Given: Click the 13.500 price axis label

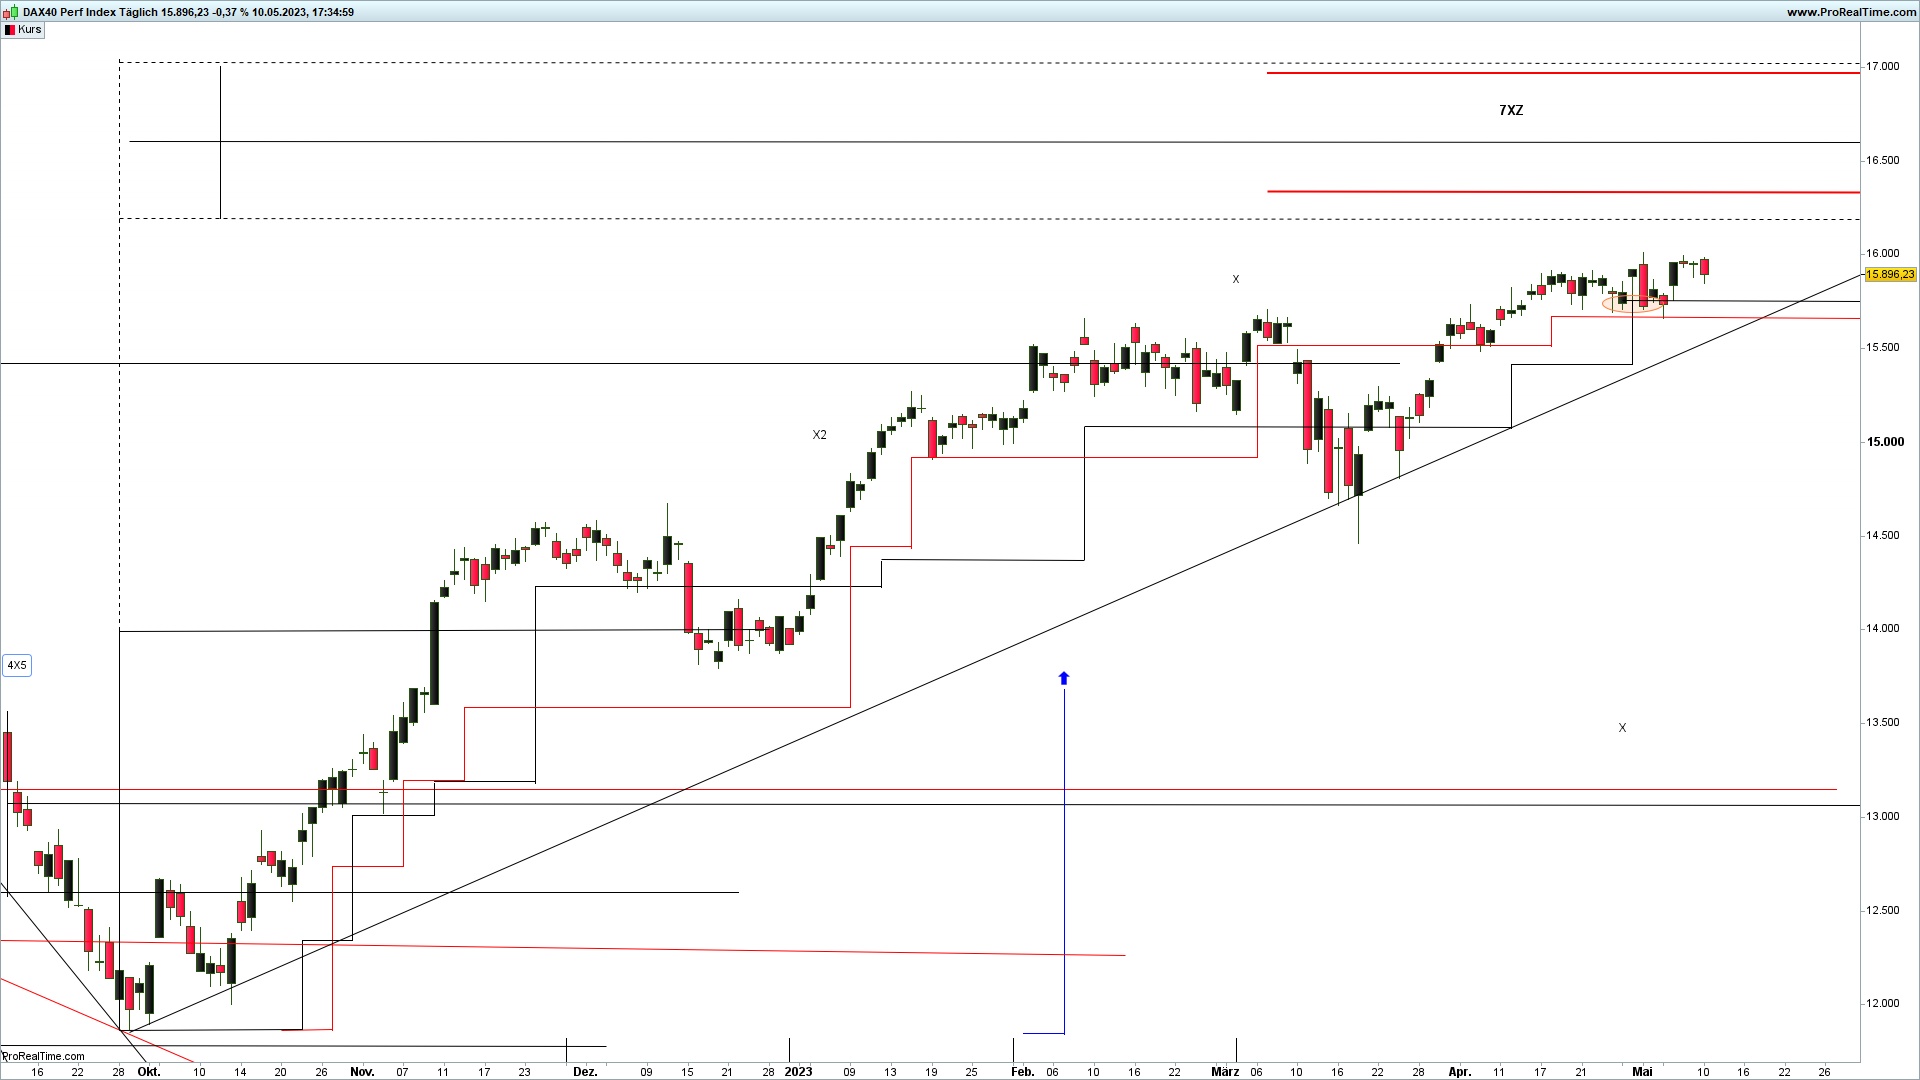Looking at the screenshot, I should point(1883,723).
